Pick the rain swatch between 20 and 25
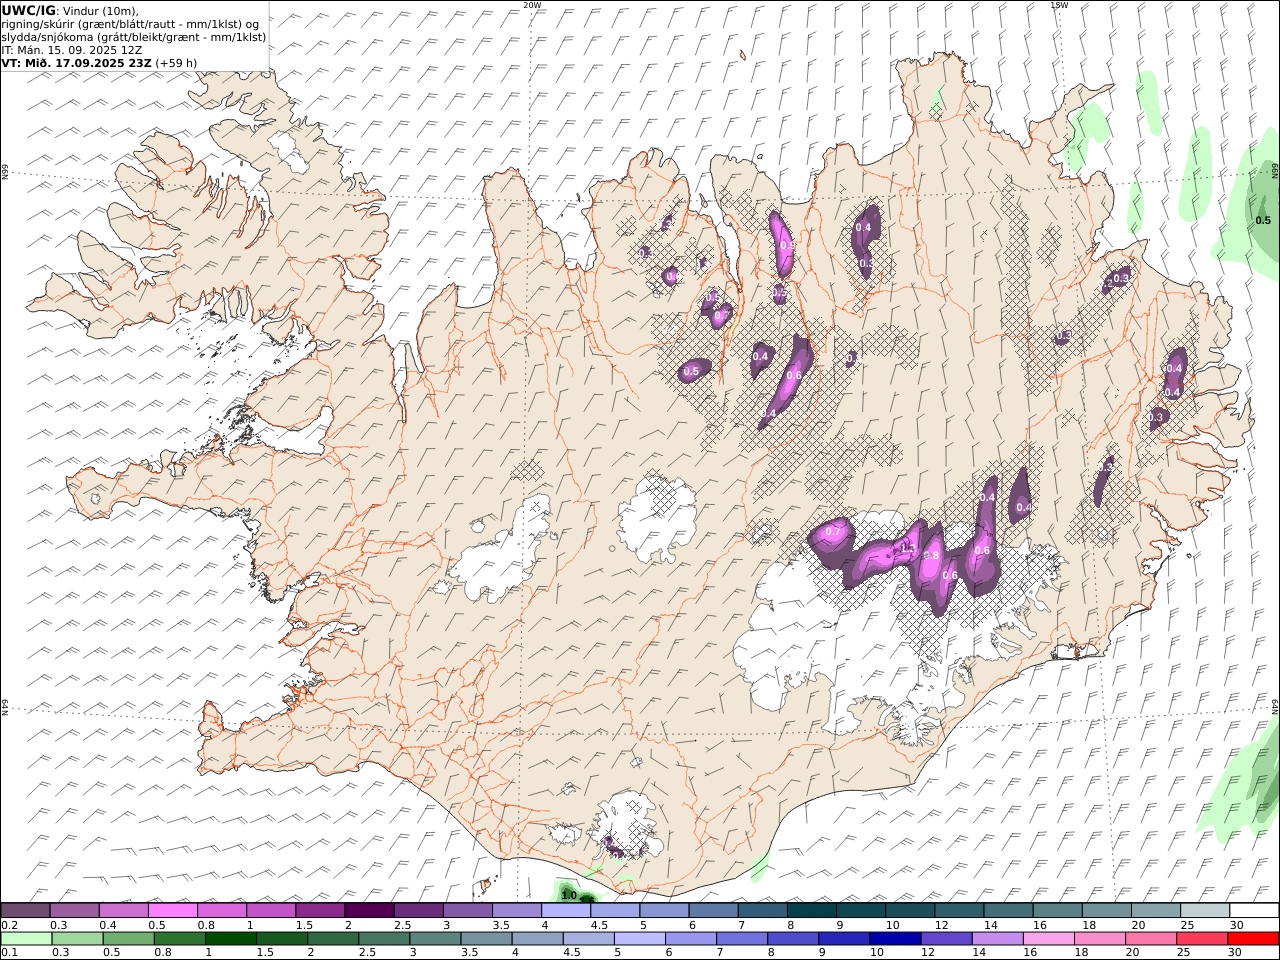 (x=1150, y=939)
